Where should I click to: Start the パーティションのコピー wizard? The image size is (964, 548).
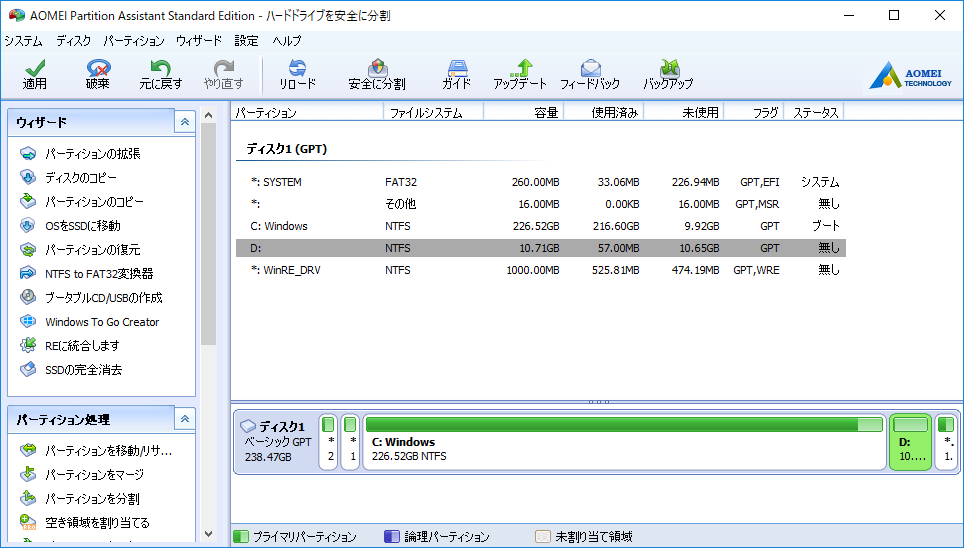point(94,202)
